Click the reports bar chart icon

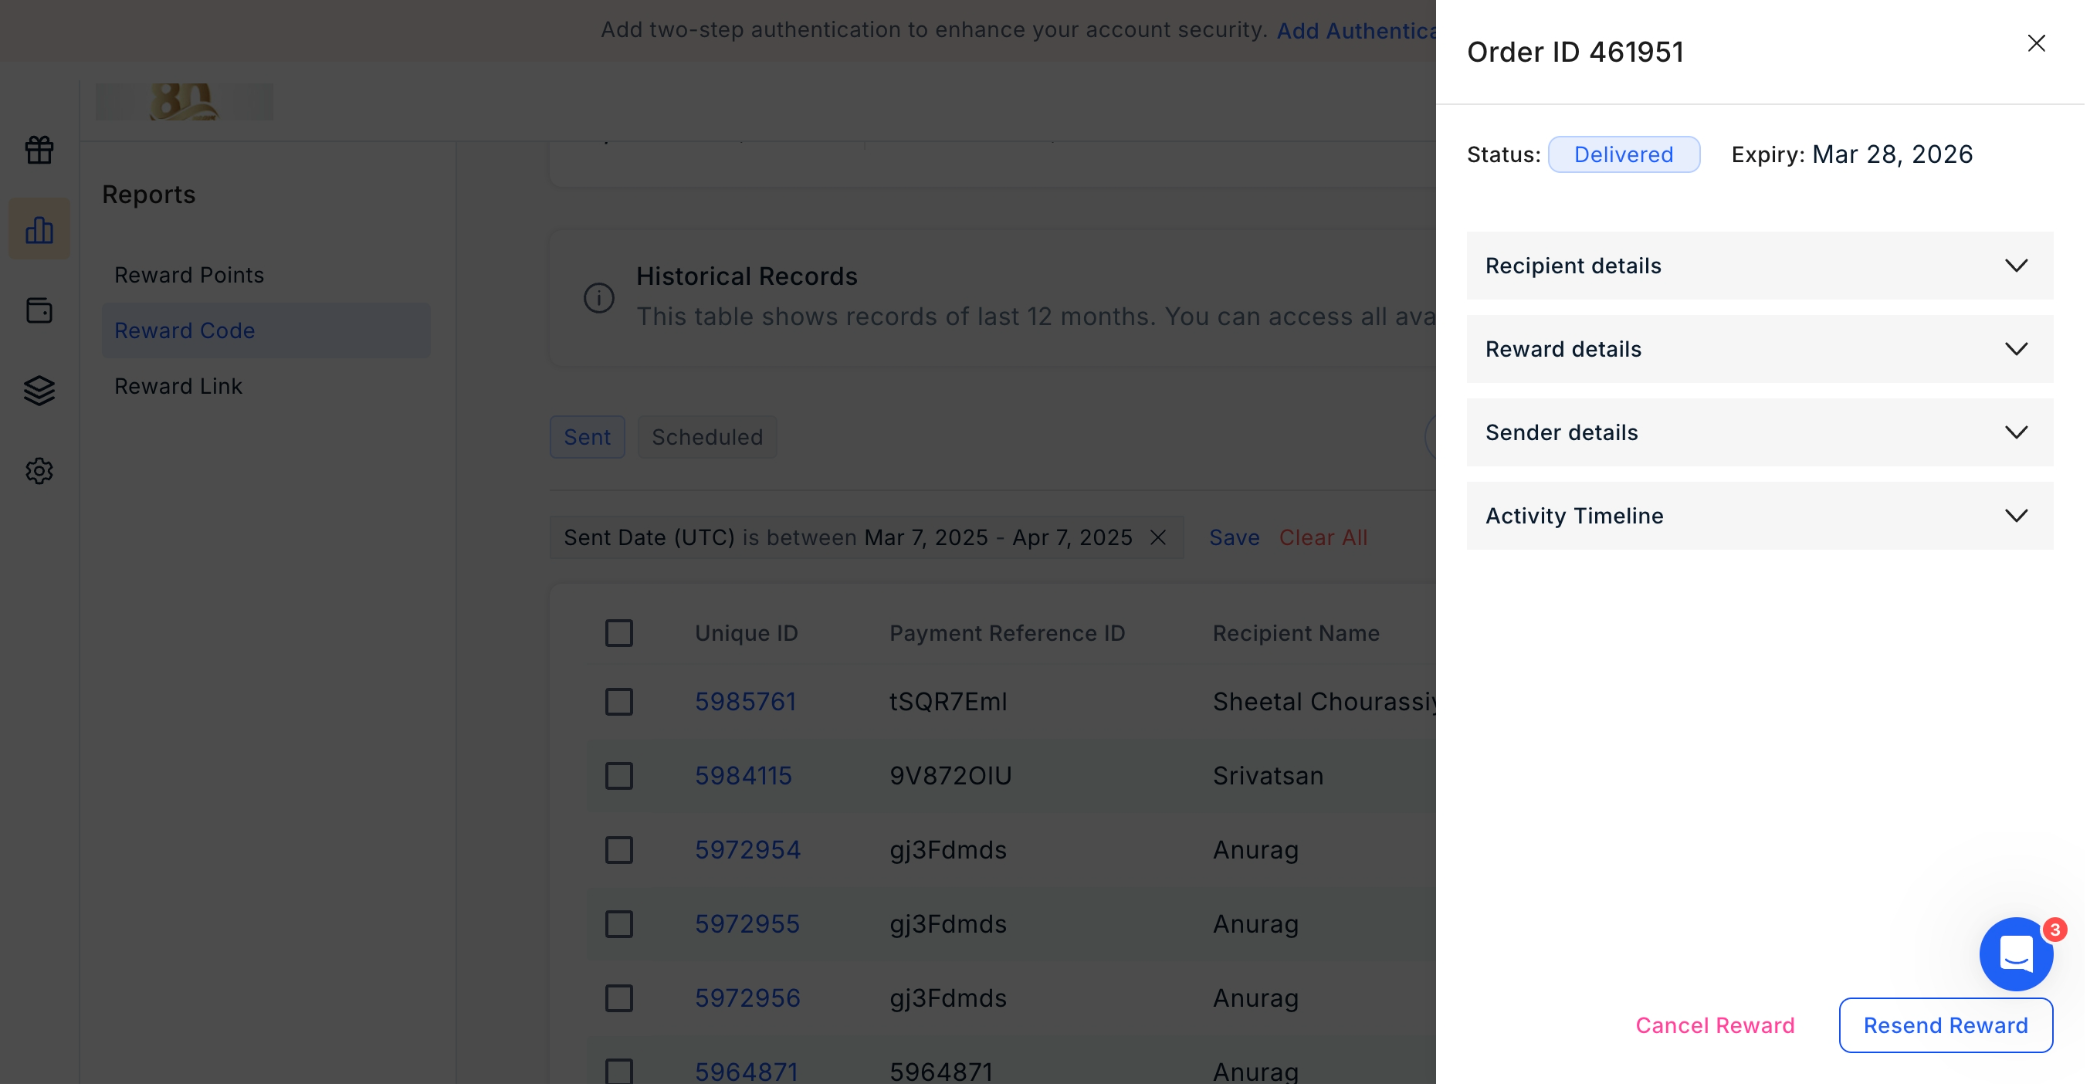39,230
